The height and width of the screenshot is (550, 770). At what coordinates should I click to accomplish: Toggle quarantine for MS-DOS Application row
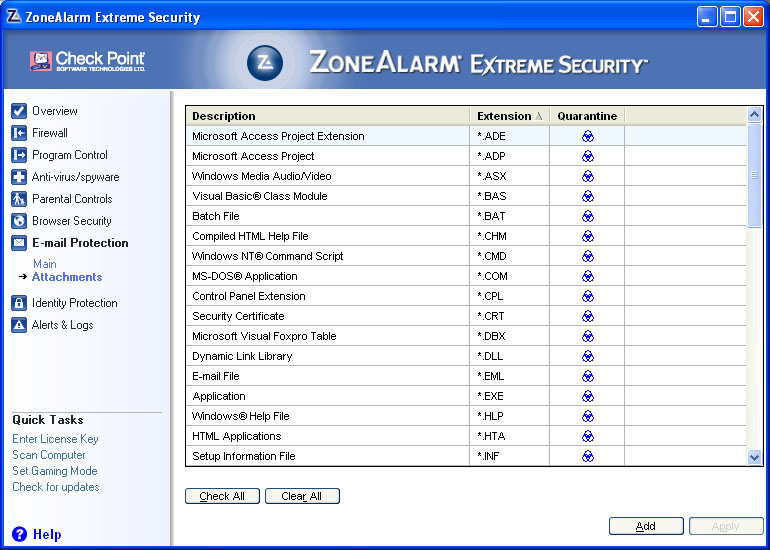pos(587,276)
